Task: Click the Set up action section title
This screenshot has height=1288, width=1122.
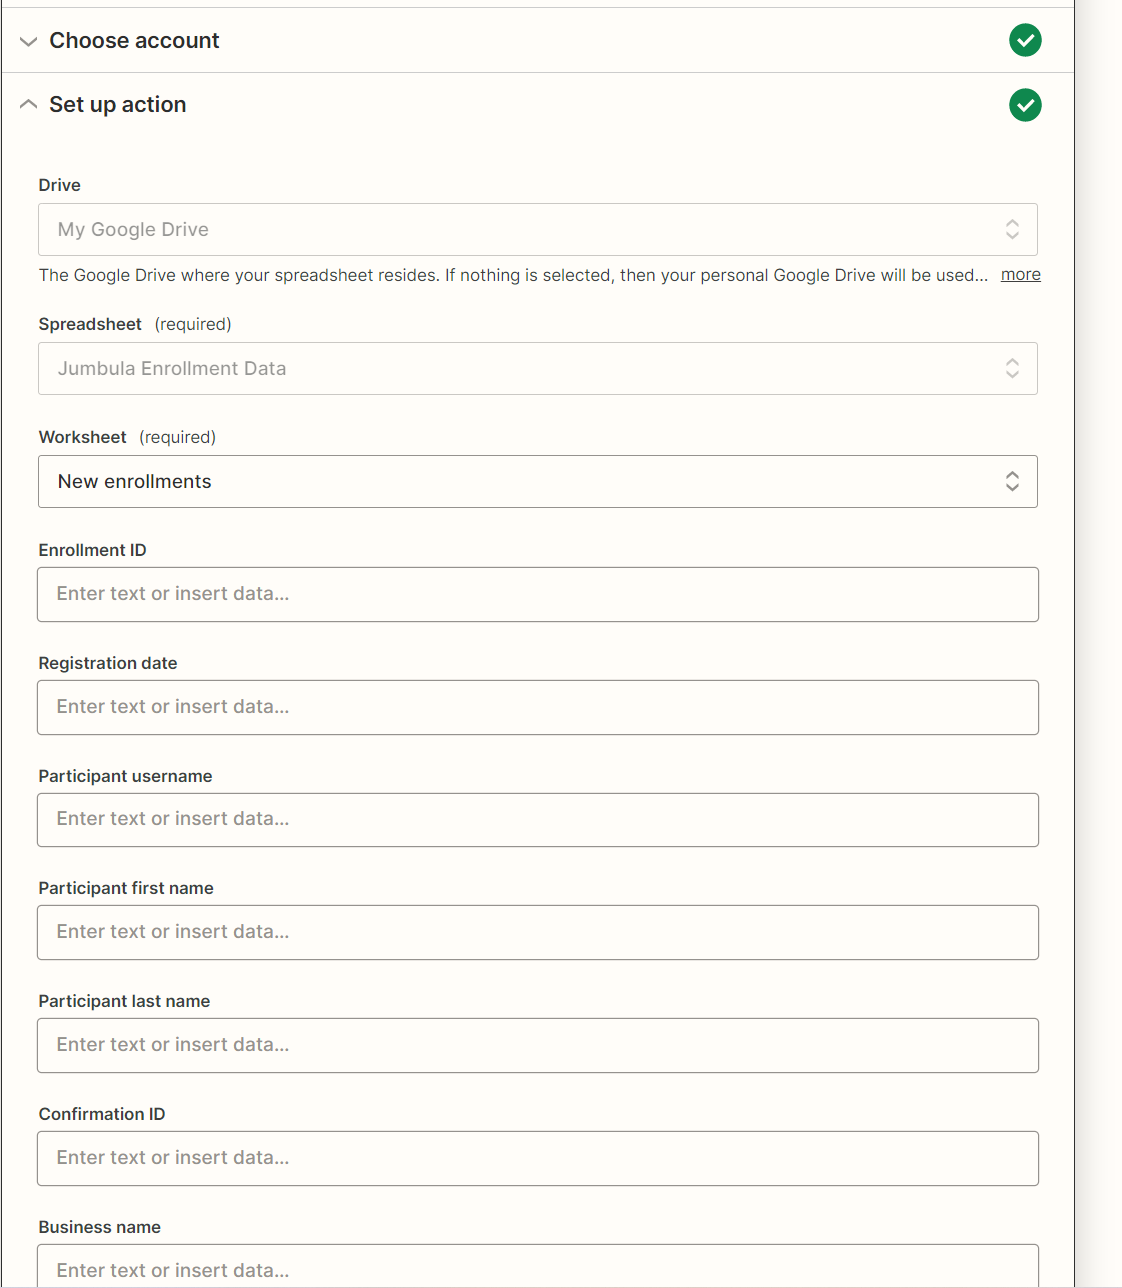Action: (118, 105)
